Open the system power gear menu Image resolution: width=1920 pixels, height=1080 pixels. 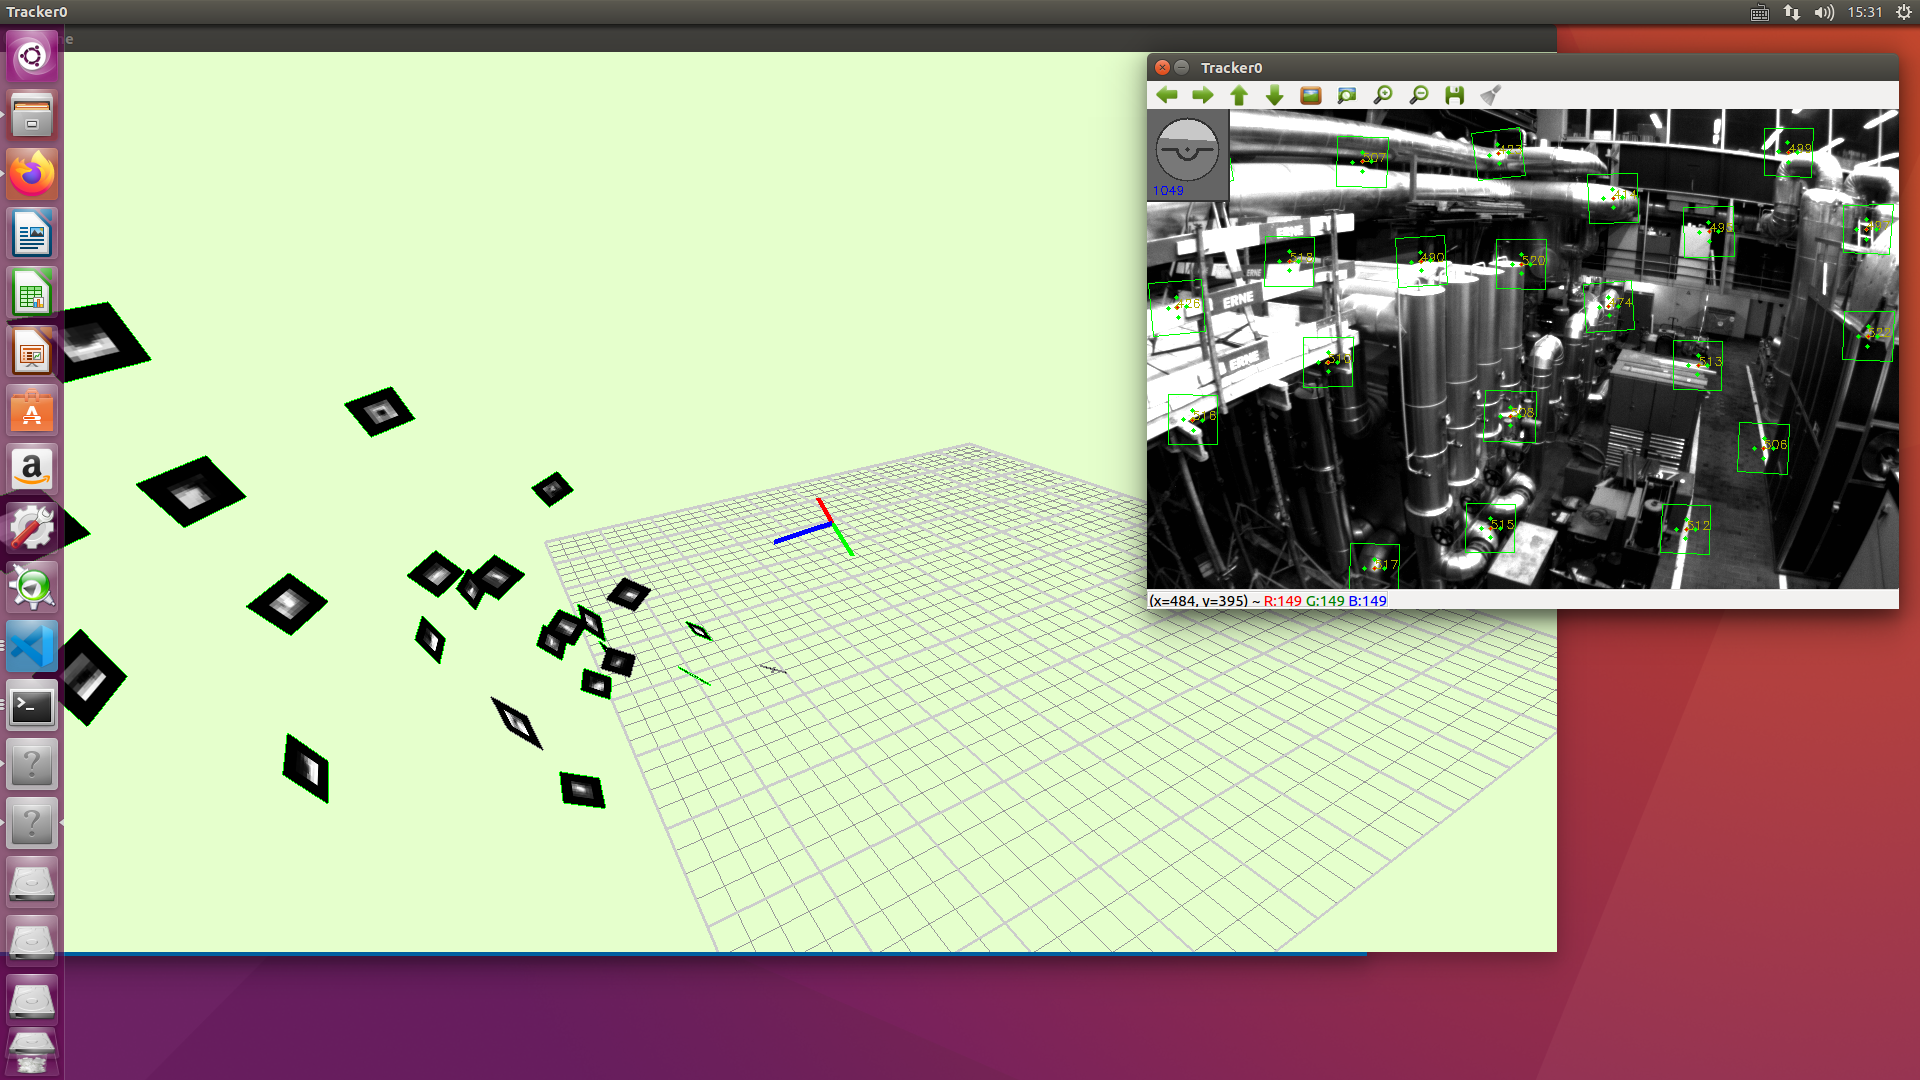tap(1903, 12)
